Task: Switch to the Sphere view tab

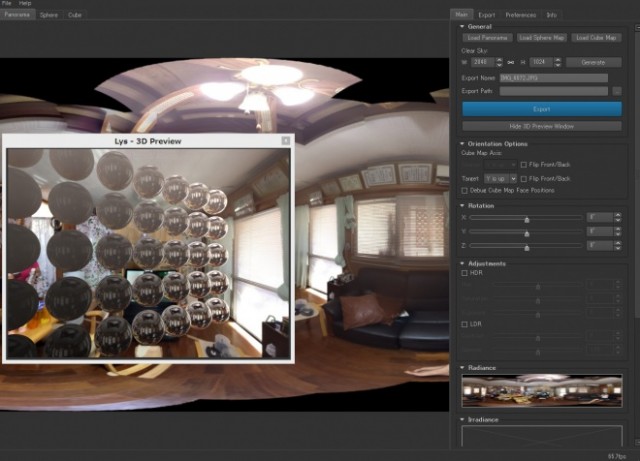Action: pyautogui.click(x=49, y=15)
